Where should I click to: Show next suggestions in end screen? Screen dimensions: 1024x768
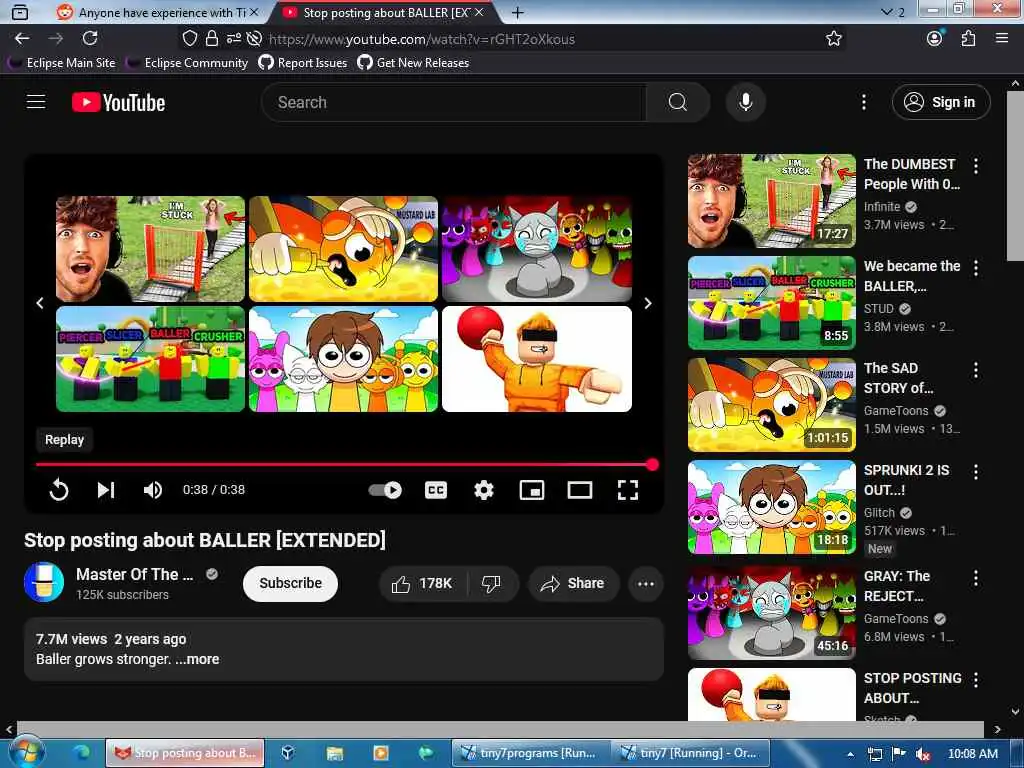click(648, 303)
